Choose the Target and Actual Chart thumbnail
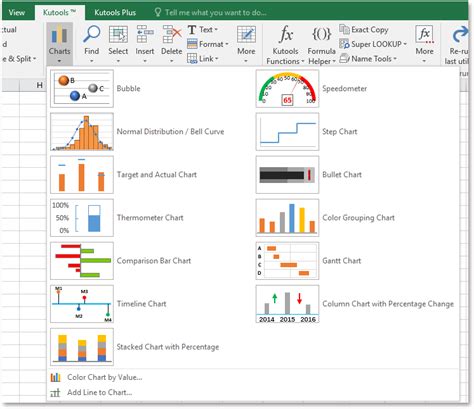Image resolution: width=474 pixels, height=409 pixels. [x=82, y=175]
